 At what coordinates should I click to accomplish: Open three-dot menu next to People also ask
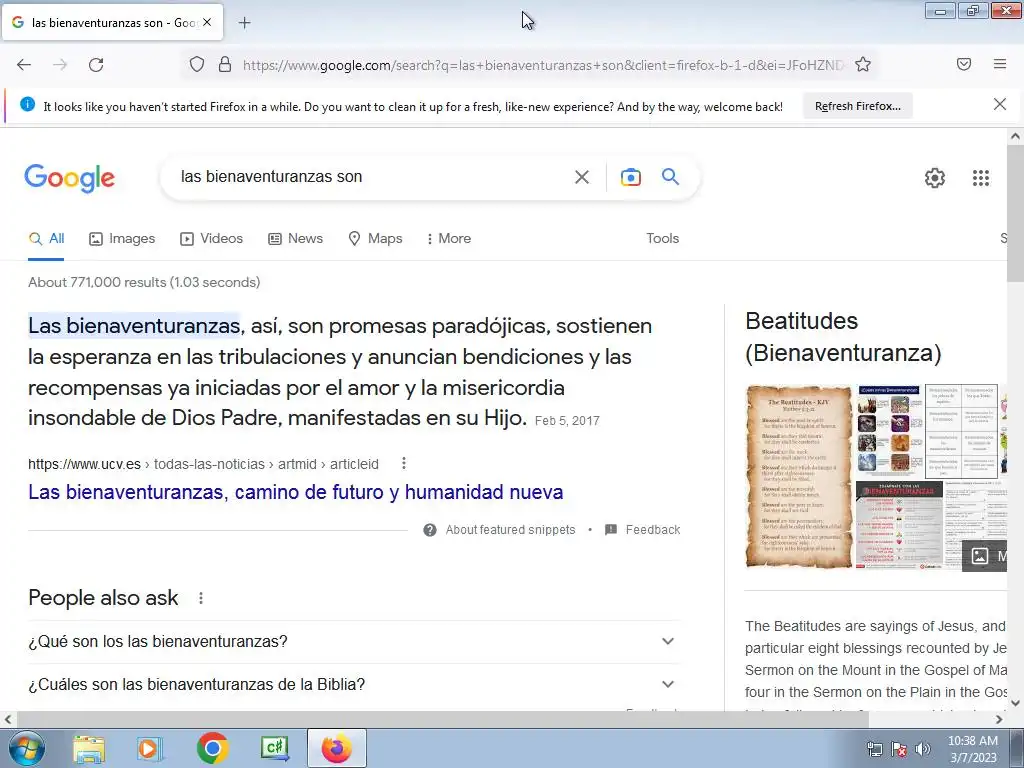click(x=201, y=598)
